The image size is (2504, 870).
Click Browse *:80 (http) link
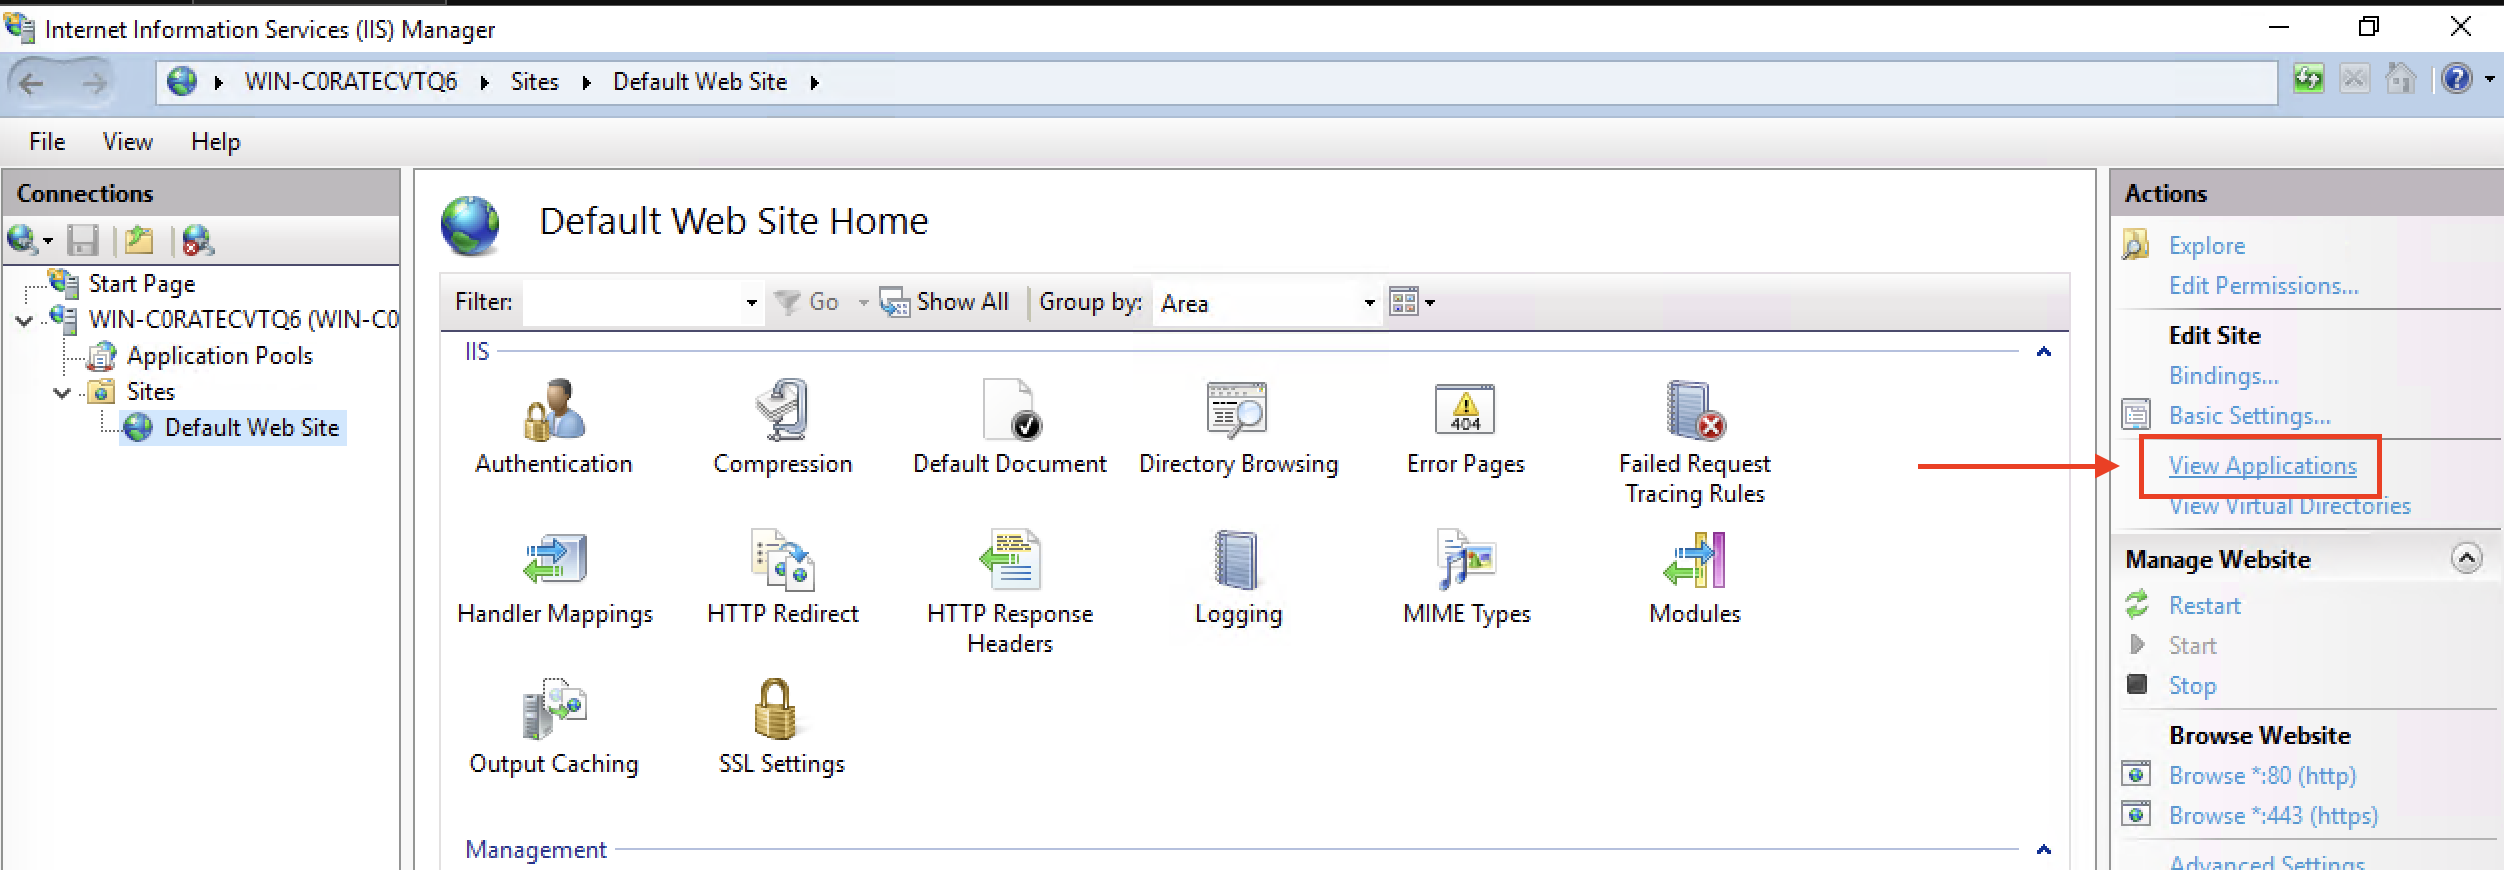point(2263,776)
